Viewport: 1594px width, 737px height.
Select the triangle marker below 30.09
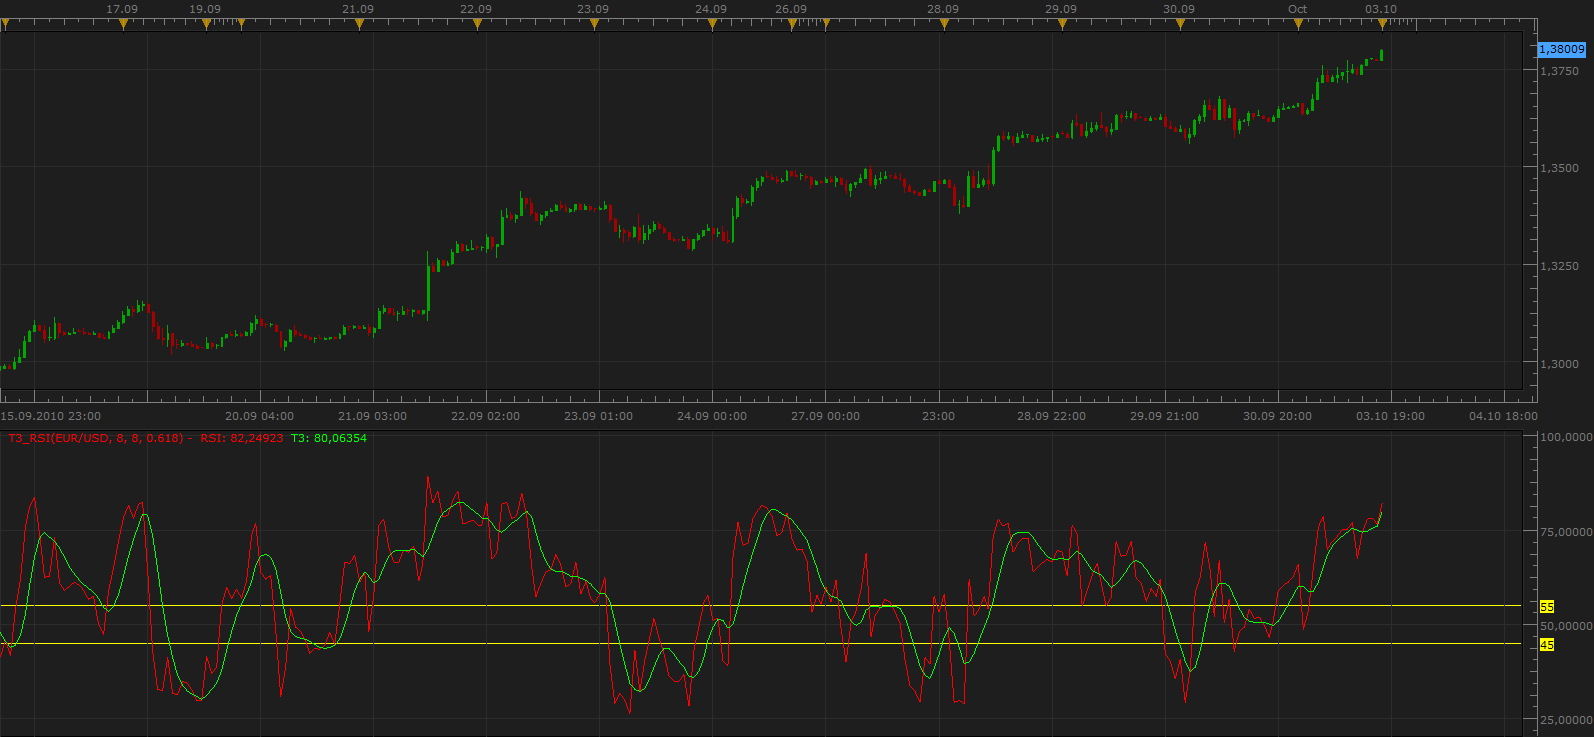point(1180,24)
